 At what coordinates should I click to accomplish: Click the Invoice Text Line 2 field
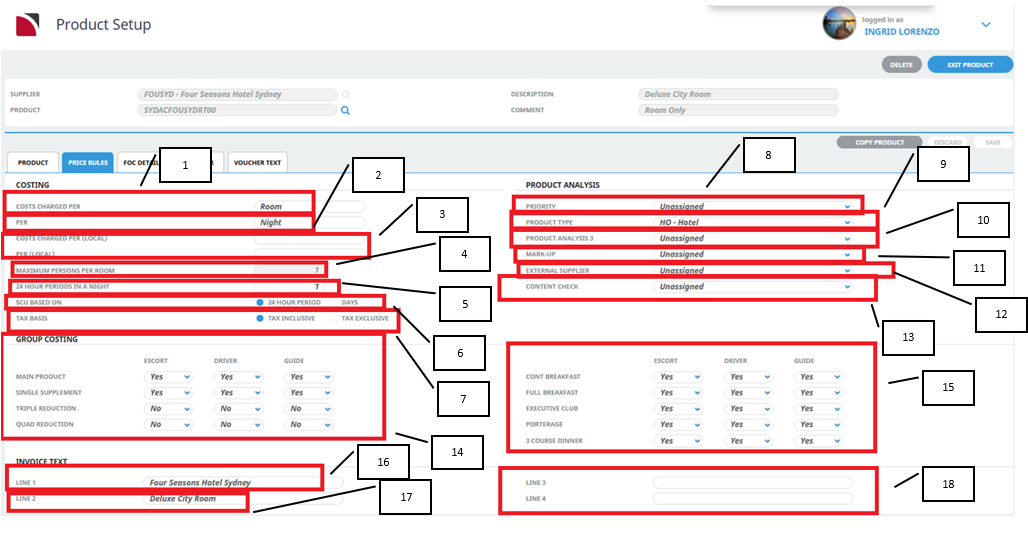tap(243, 498)
